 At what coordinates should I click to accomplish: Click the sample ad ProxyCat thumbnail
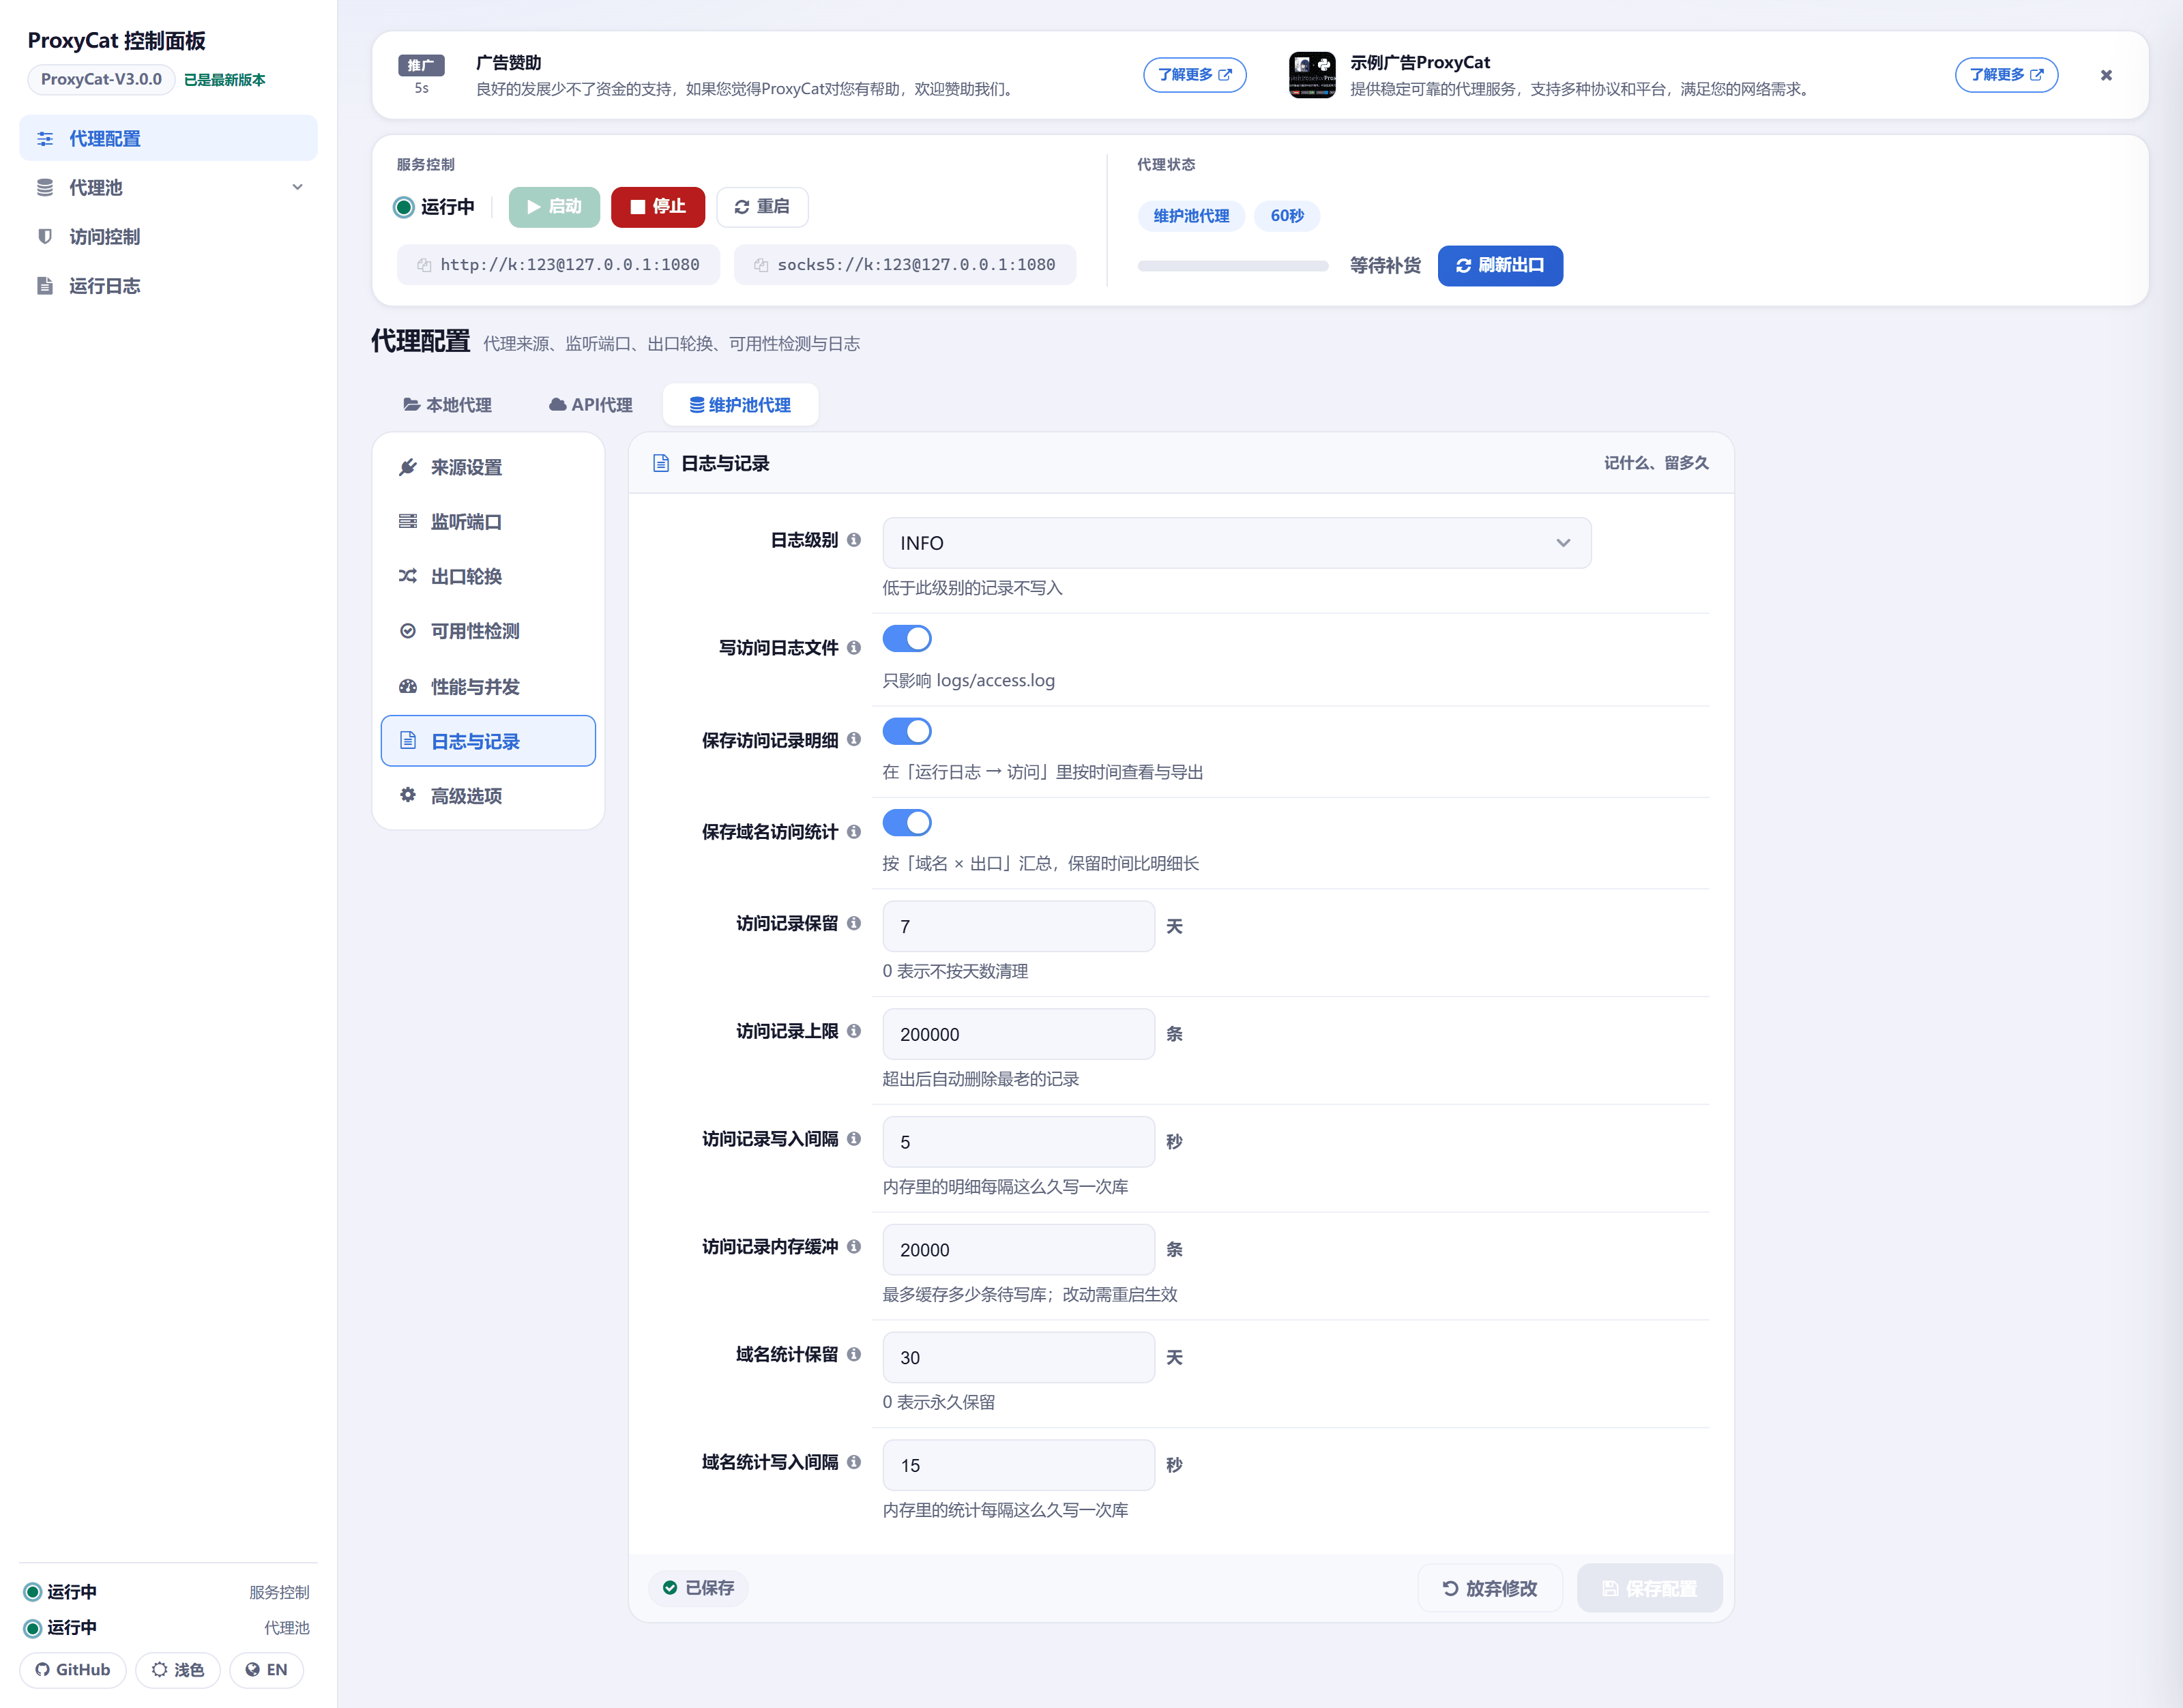(1312, 75)
